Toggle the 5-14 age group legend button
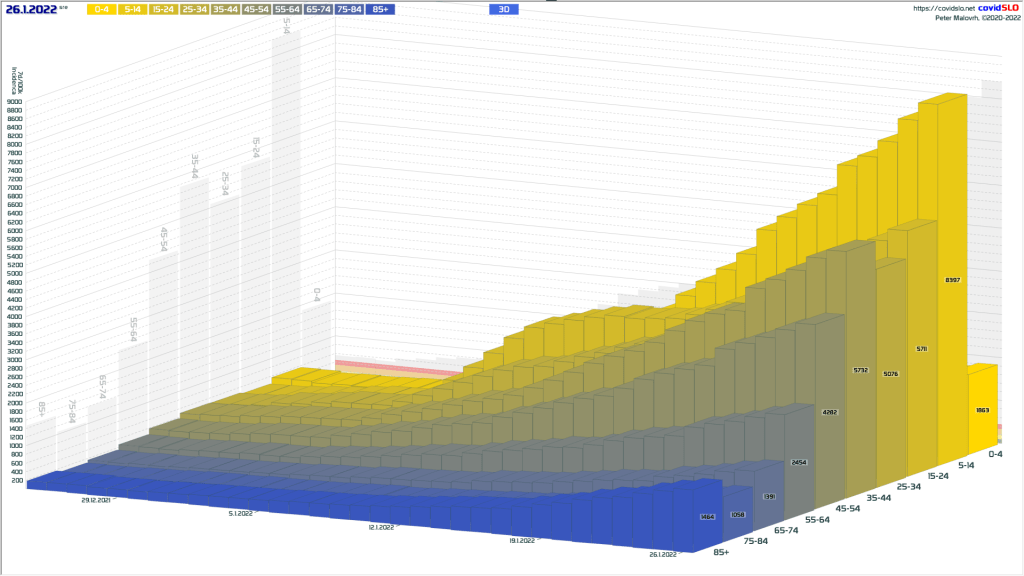The image size is (1024, 576). (132, 9)
